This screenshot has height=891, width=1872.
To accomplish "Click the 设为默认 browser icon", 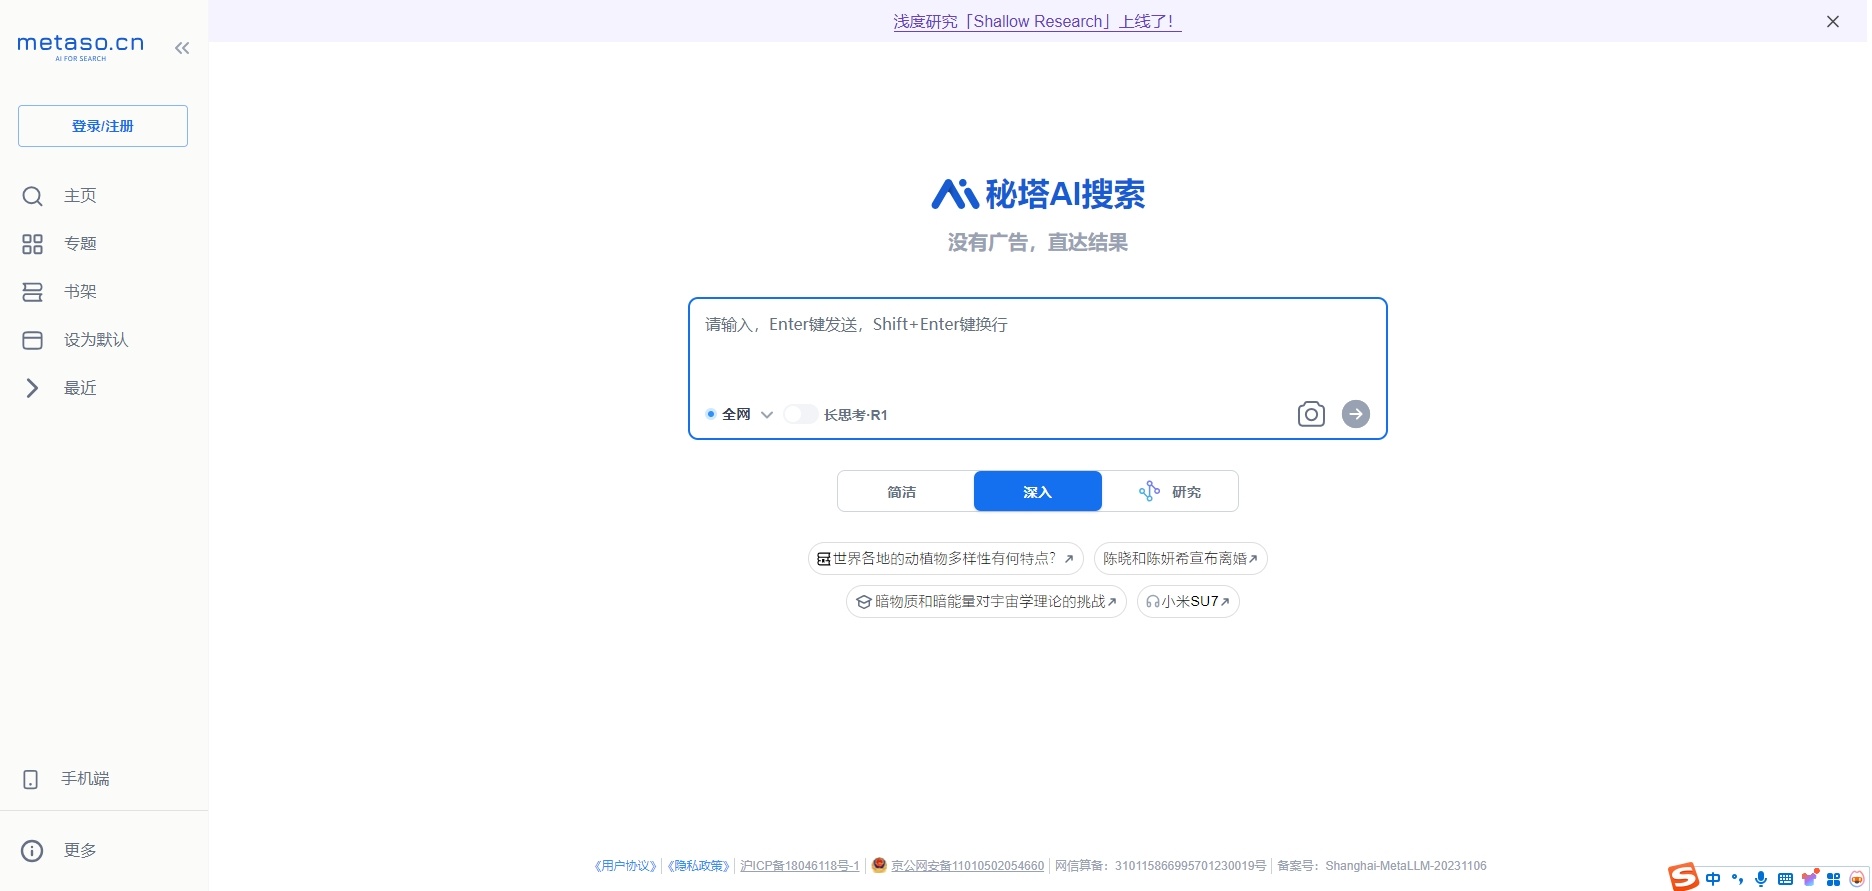I will pos(32,340).
